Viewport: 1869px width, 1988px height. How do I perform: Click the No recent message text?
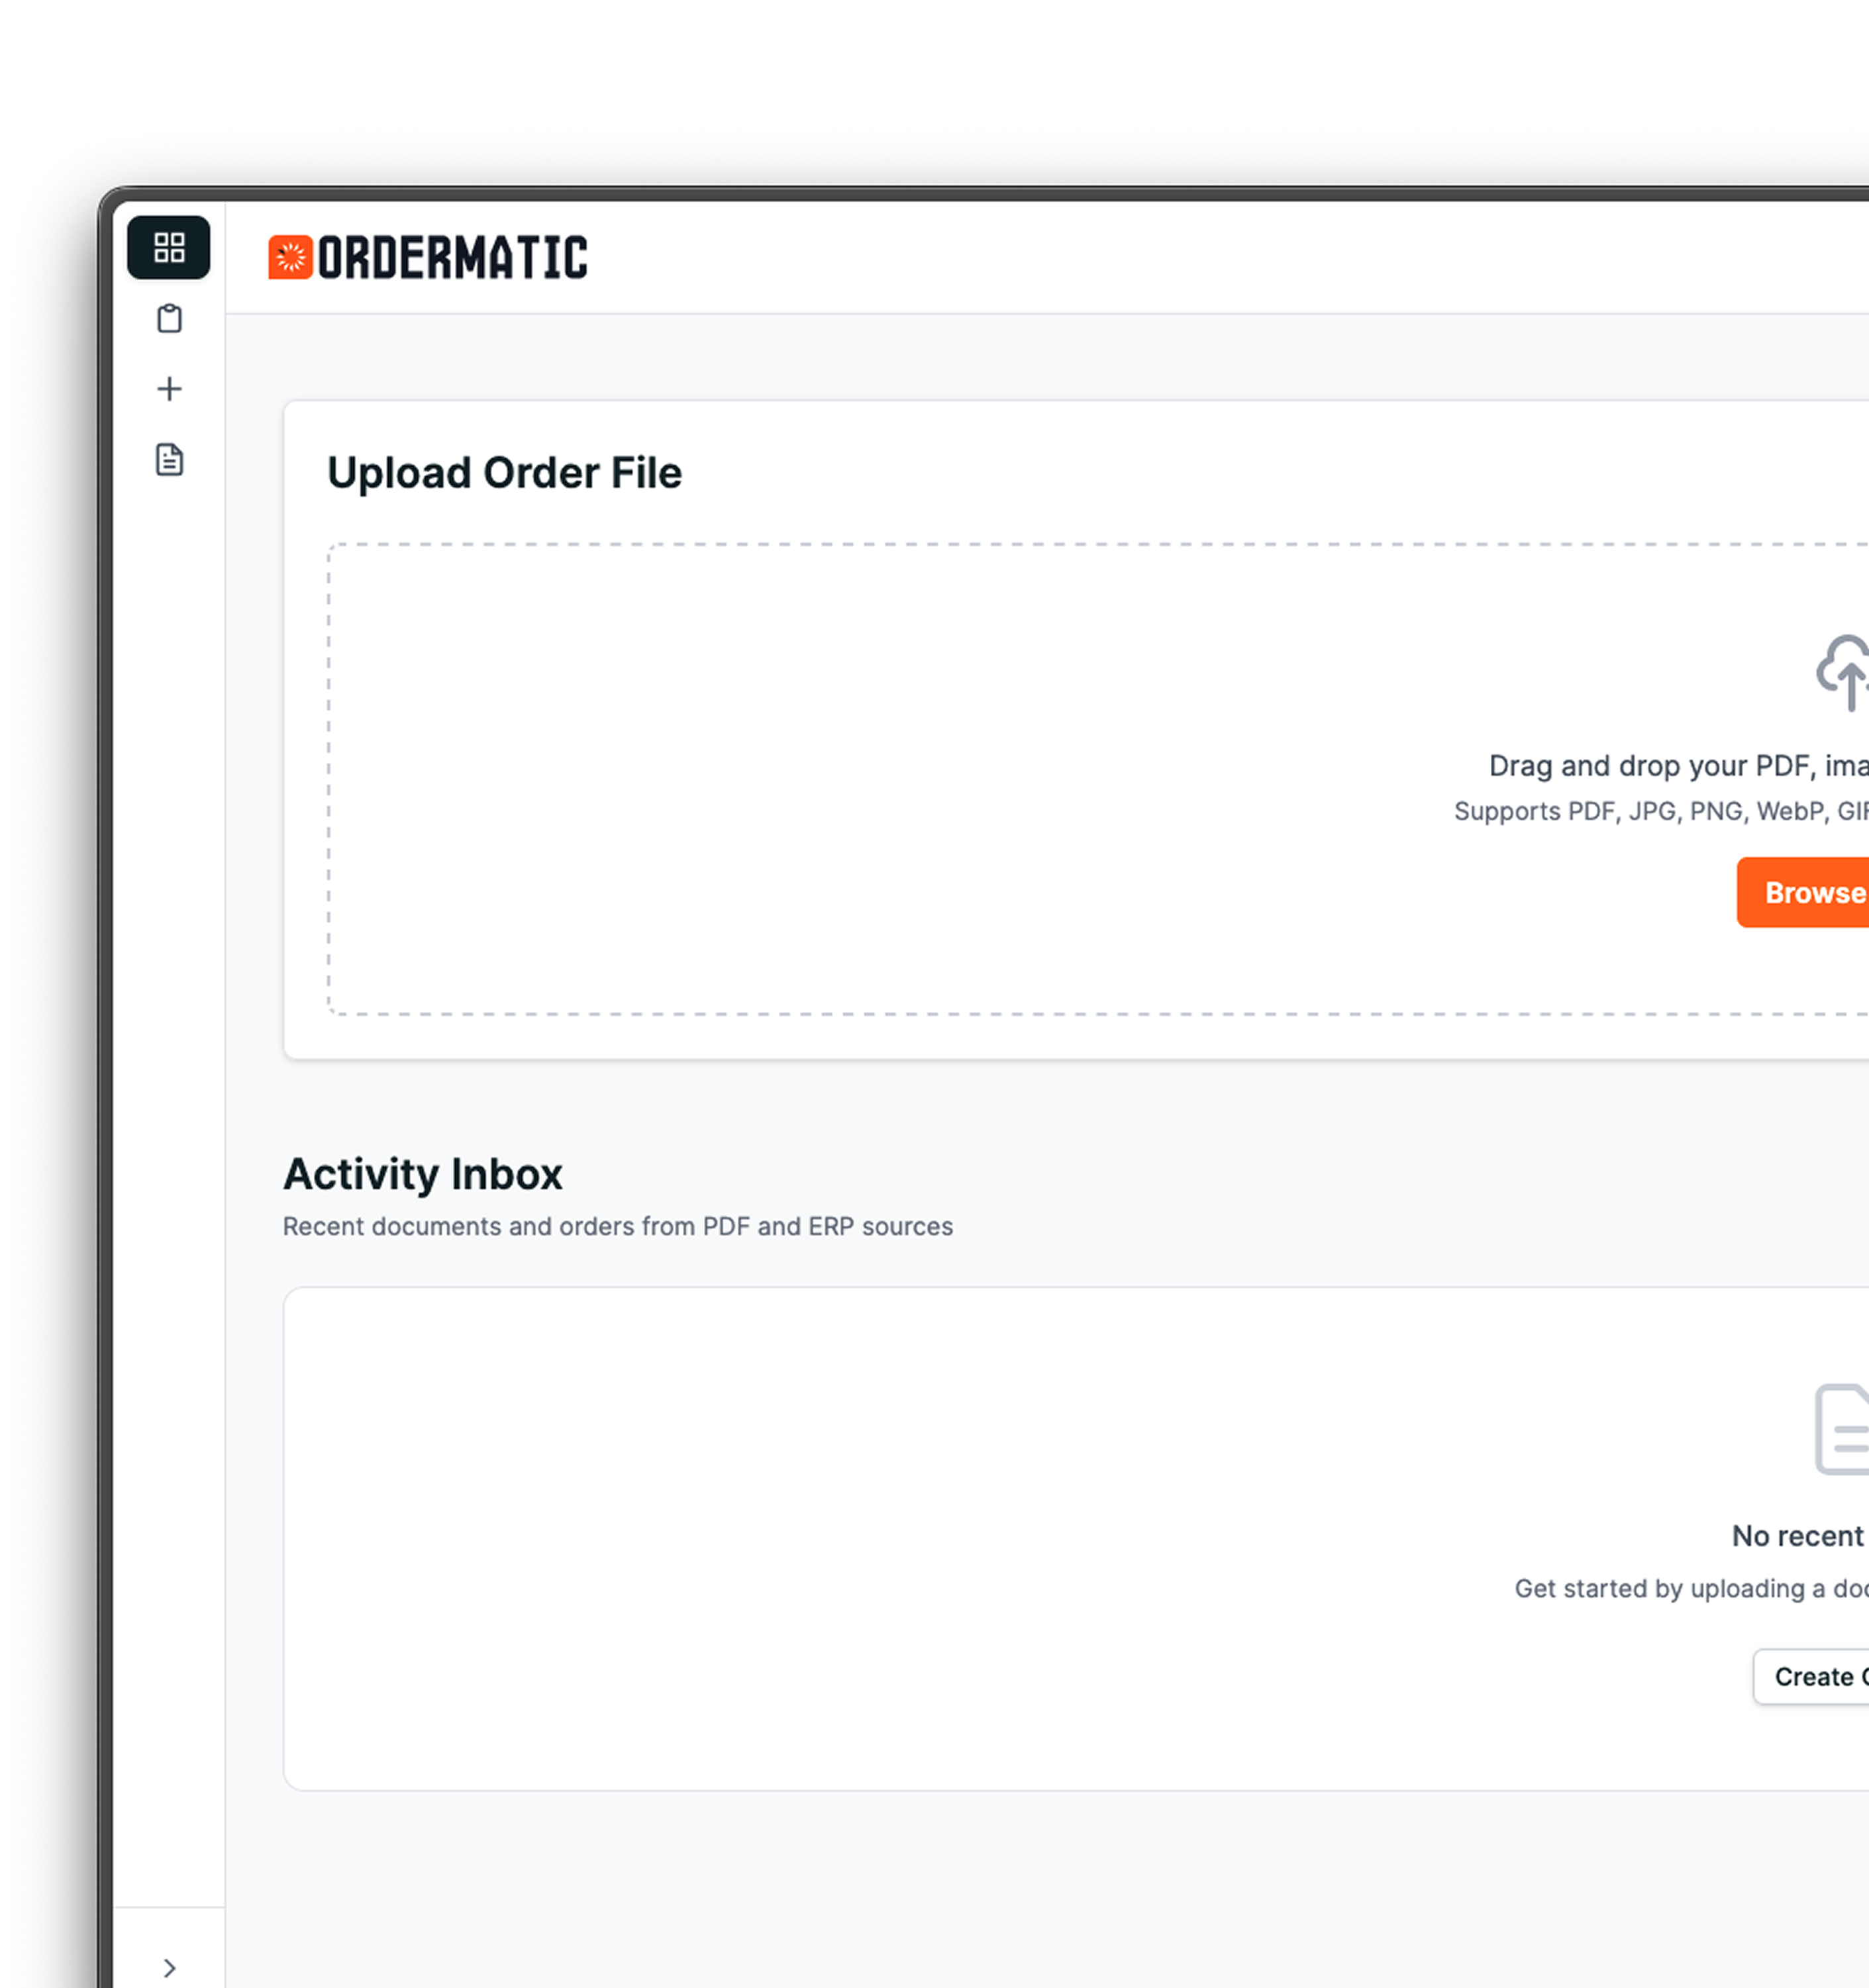1797,1536
